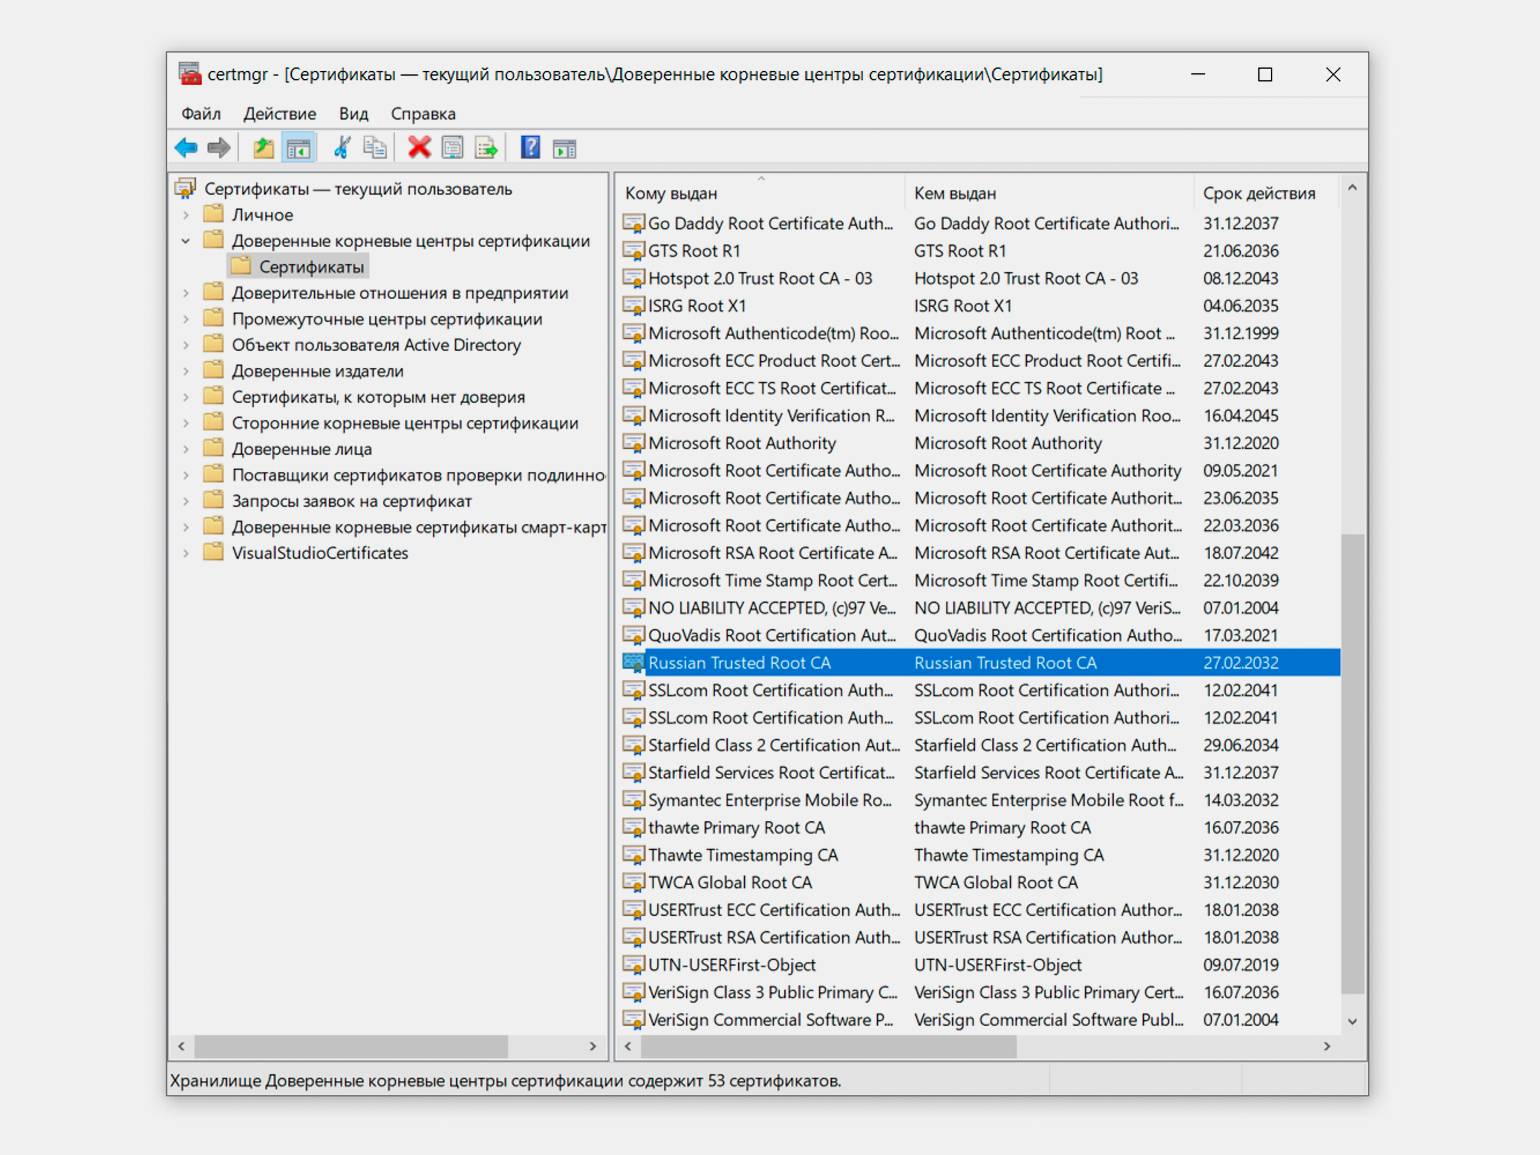
Task: Sort by the Срок действия column header
Action: coord(1267,193)
